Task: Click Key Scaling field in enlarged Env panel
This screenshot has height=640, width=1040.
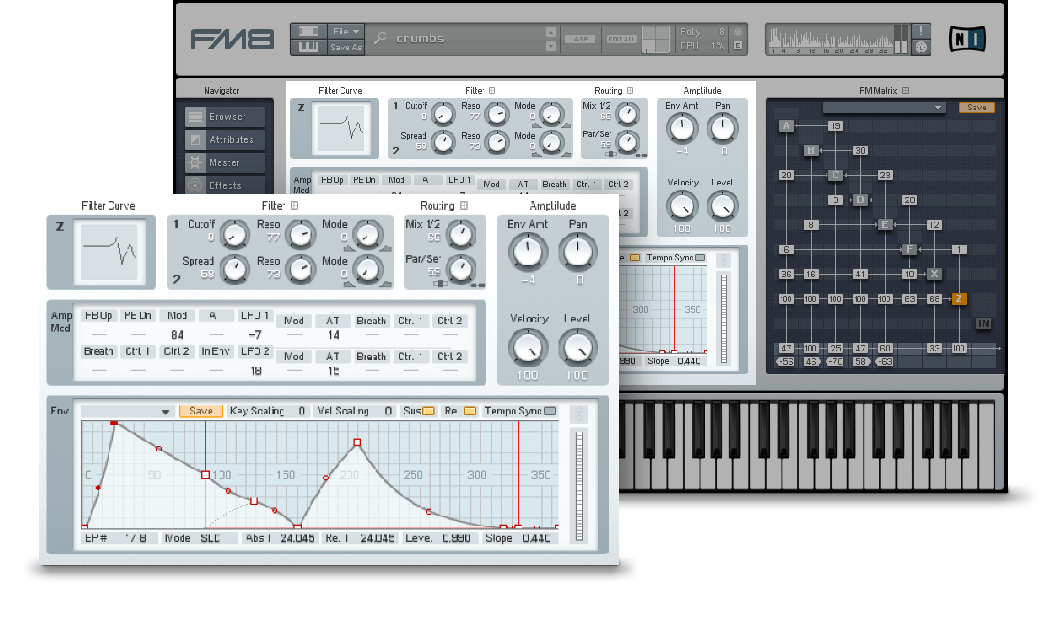Action: [267, 411]
